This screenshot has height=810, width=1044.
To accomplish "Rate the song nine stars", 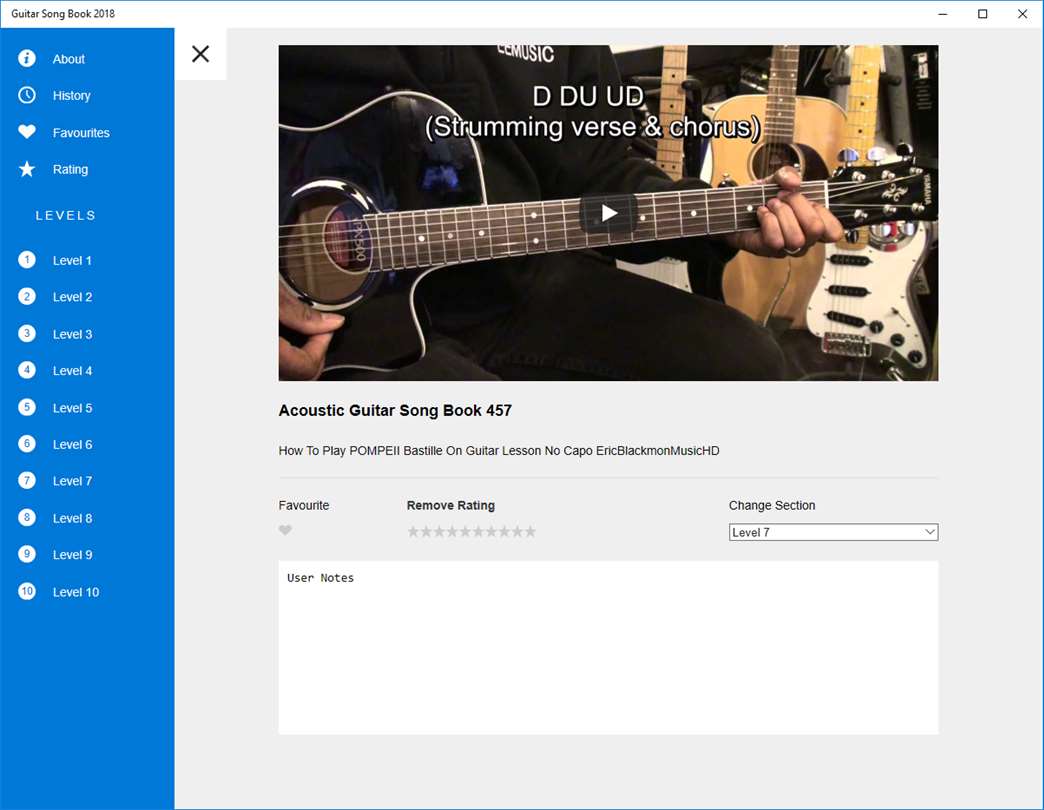I will coord(517,531).
